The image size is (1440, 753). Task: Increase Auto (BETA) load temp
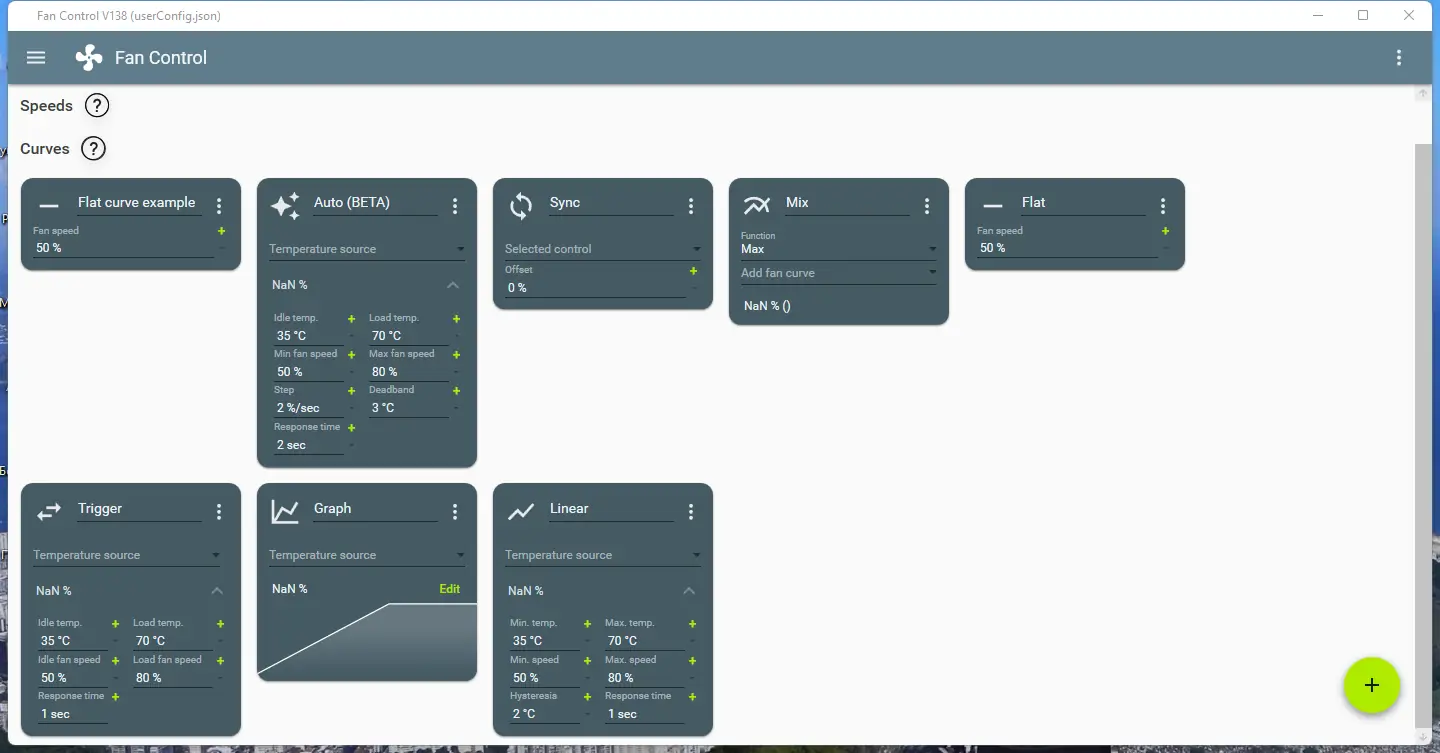click(x=456, y=319)
